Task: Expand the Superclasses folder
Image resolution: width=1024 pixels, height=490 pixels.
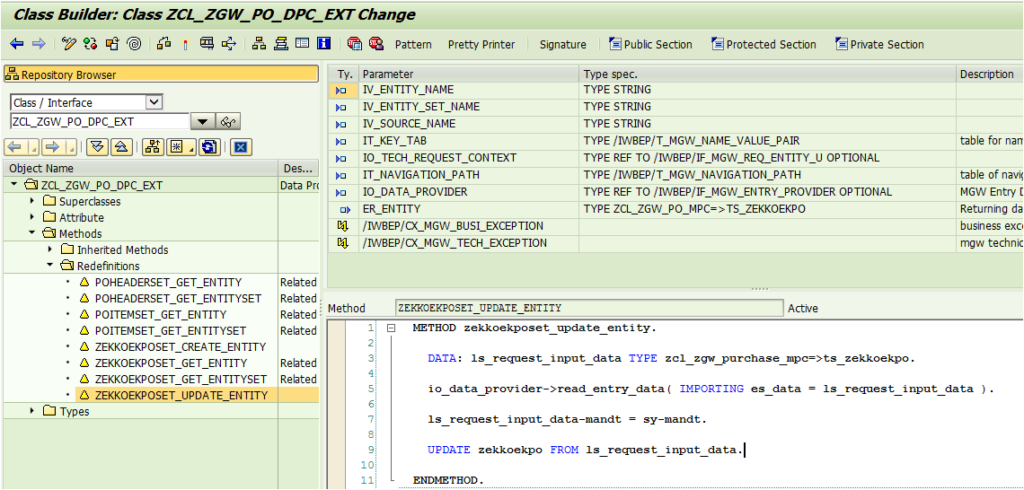Action: (33, 201)
